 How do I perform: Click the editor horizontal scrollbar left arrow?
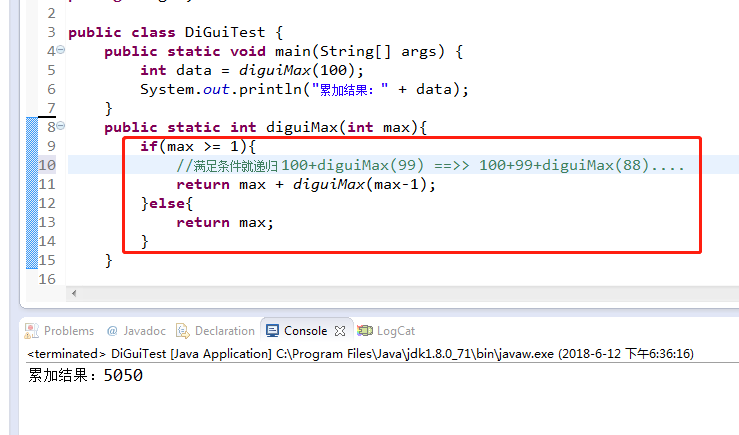pyautogui.click(x=74, y=293)
